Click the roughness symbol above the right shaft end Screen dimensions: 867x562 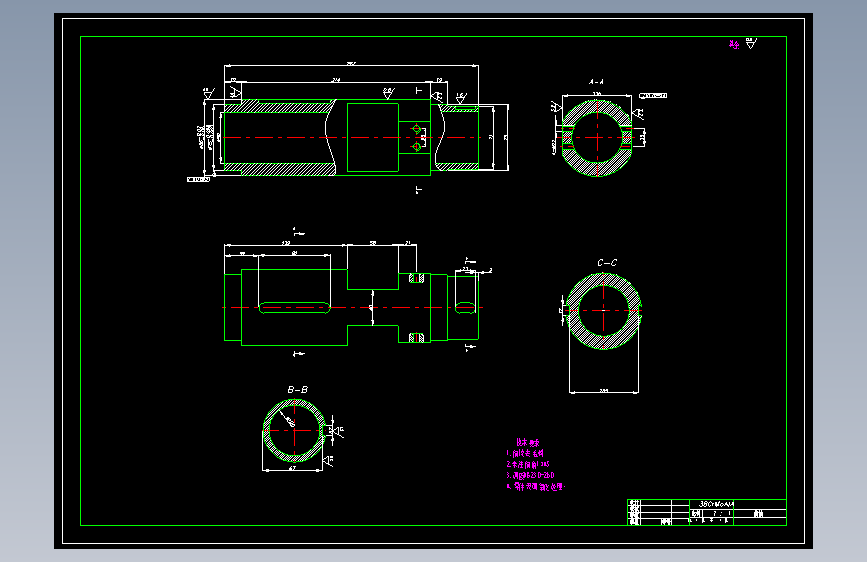461,98
